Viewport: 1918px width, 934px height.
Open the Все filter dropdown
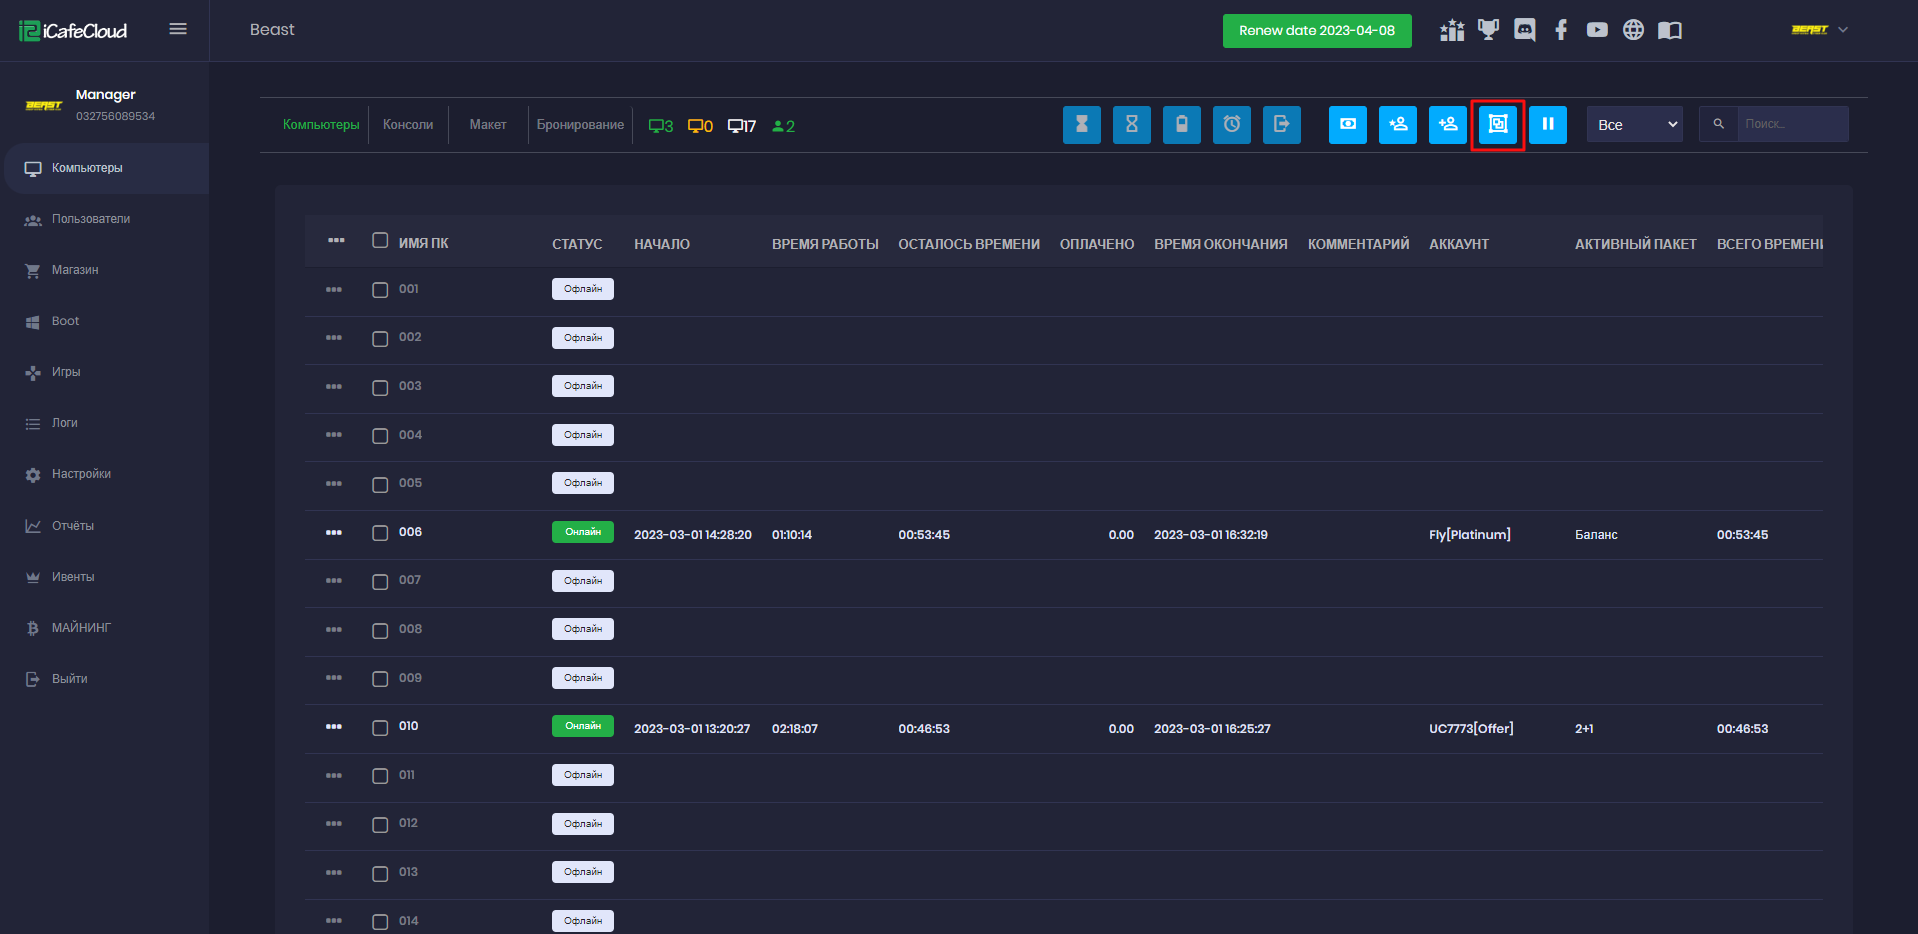(x=1635, y=124)
